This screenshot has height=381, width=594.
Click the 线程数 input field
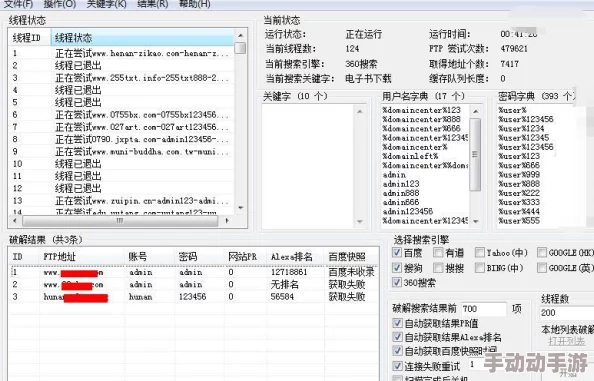(566, 313)
